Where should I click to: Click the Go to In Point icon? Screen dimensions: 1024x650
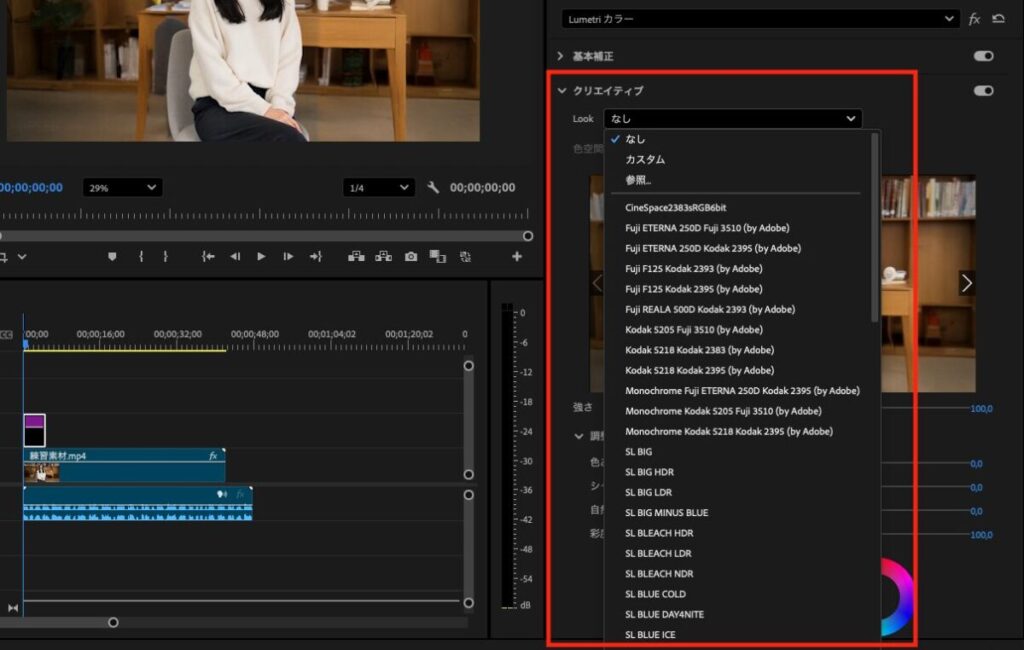pos(208,256)
